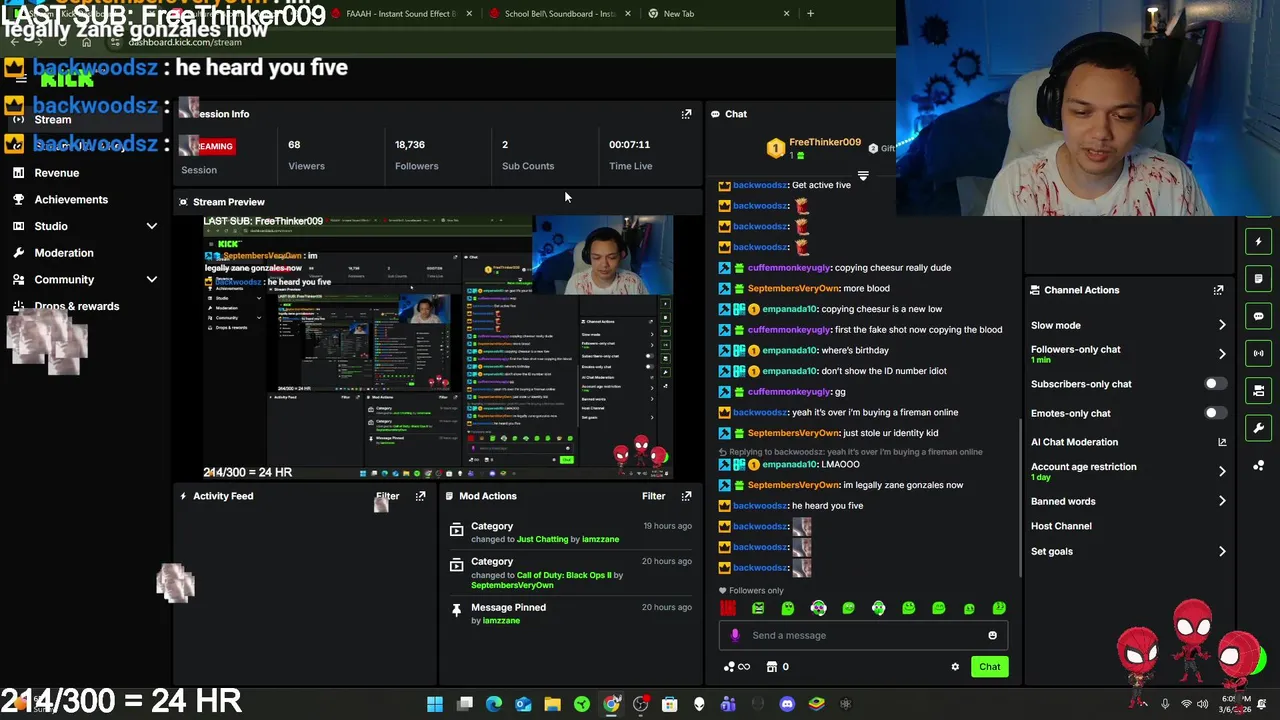
Task: Click the green Chat send button
Action: (989, 667)
